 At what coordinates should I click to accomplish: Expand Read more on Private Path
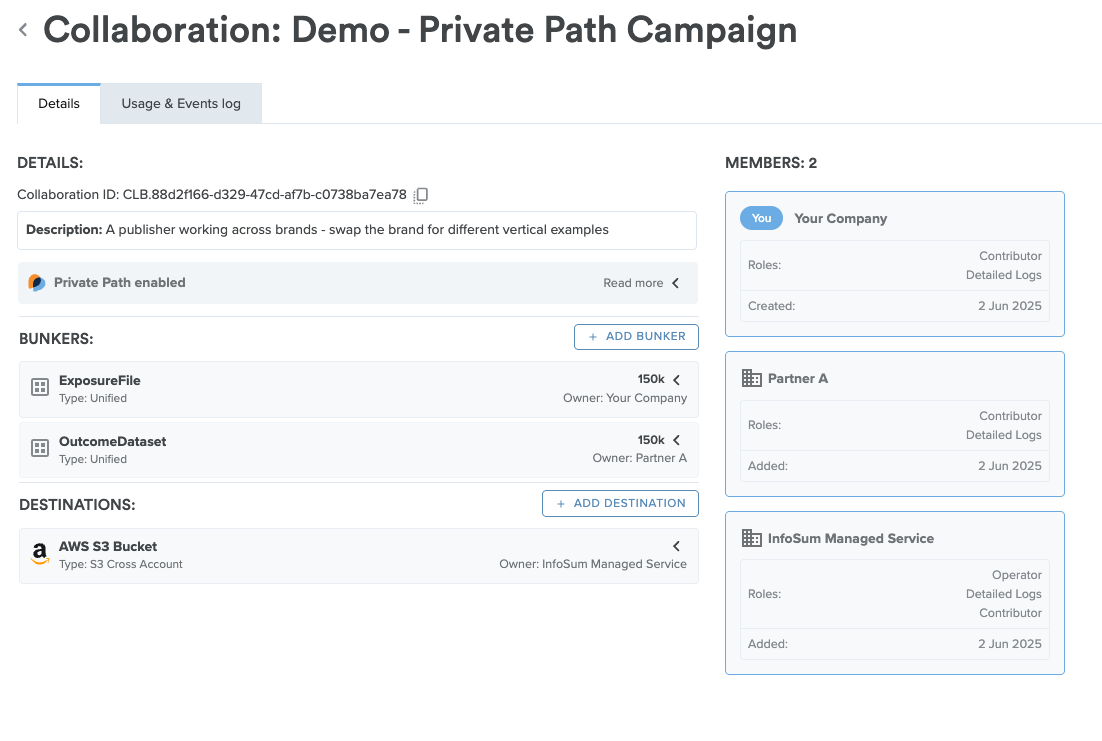pos(641,283)
